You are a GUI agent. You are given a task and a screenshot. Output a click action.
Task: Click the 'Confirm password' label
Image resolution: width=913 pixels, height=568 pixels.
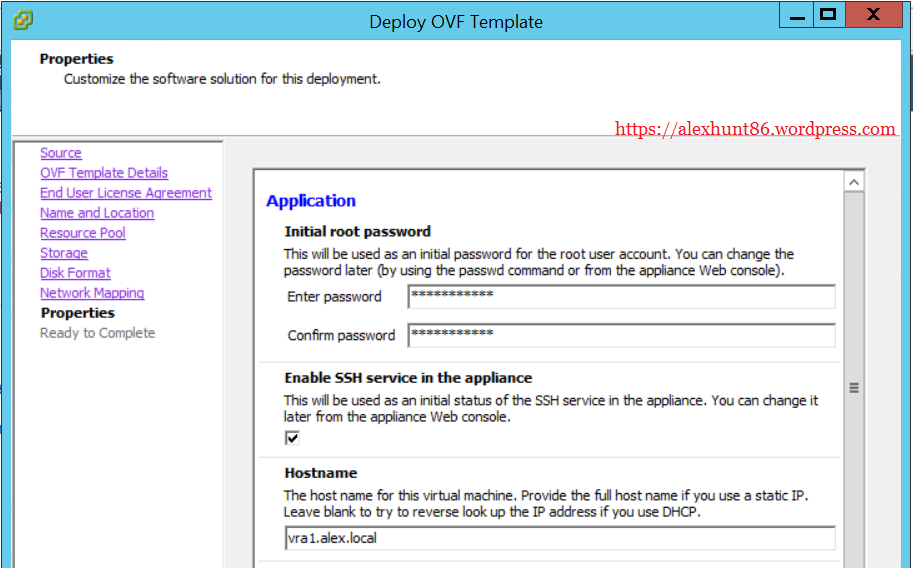(x=341, y=335)
